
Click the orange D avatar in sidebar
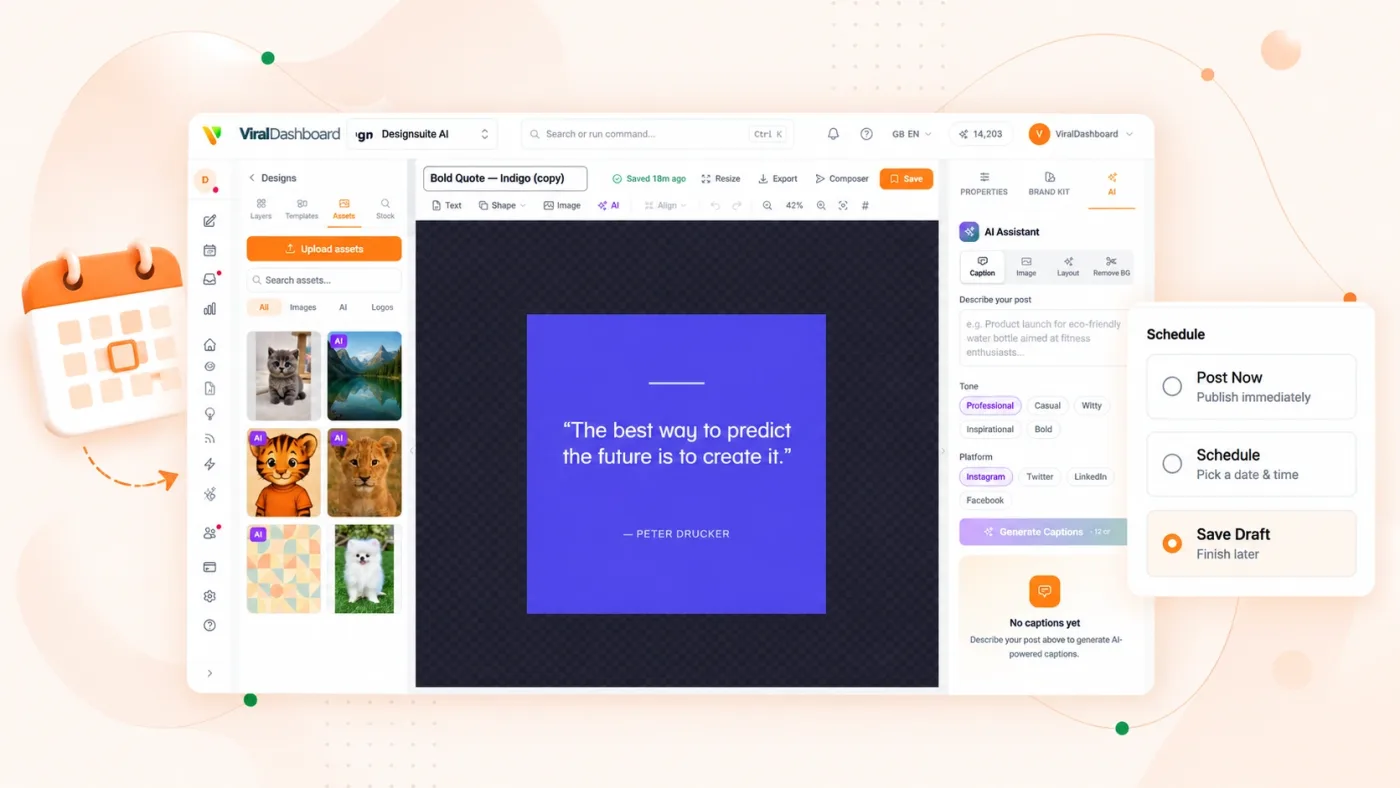(x=205, y=181)
